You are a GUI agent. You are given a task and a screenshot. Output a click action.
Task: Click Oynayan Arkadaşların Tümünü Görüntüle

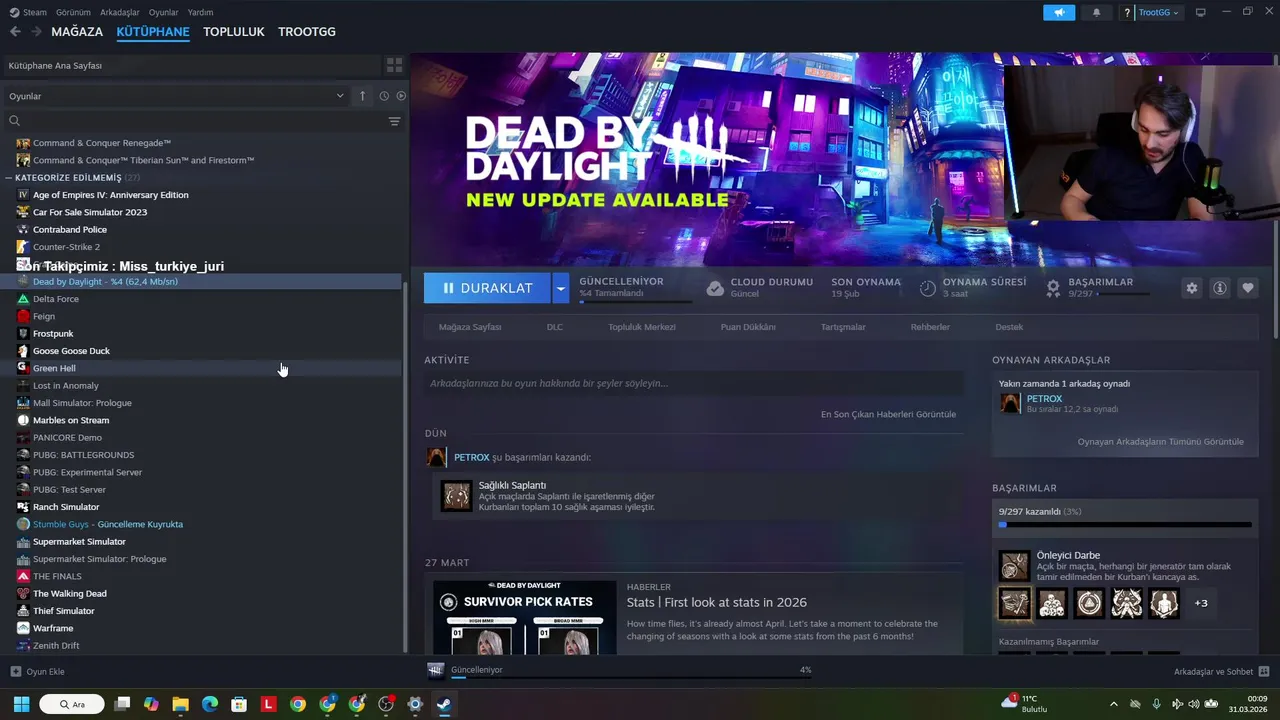click(x=1160, y=441)
